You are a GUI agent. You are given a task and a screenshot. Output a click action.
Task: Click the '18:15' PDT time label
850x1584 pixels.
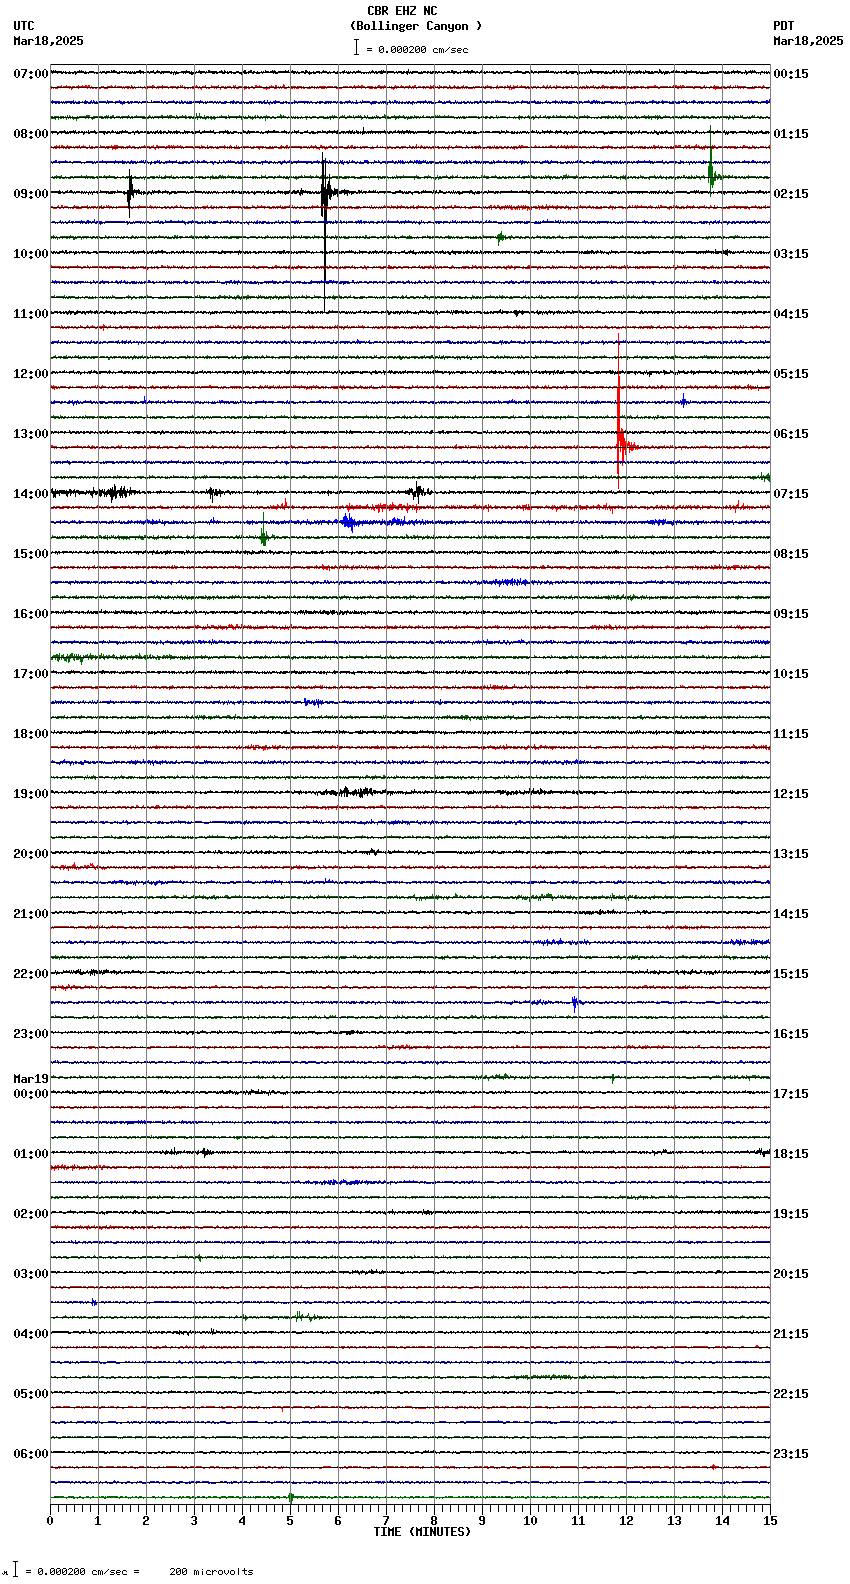791,1154
